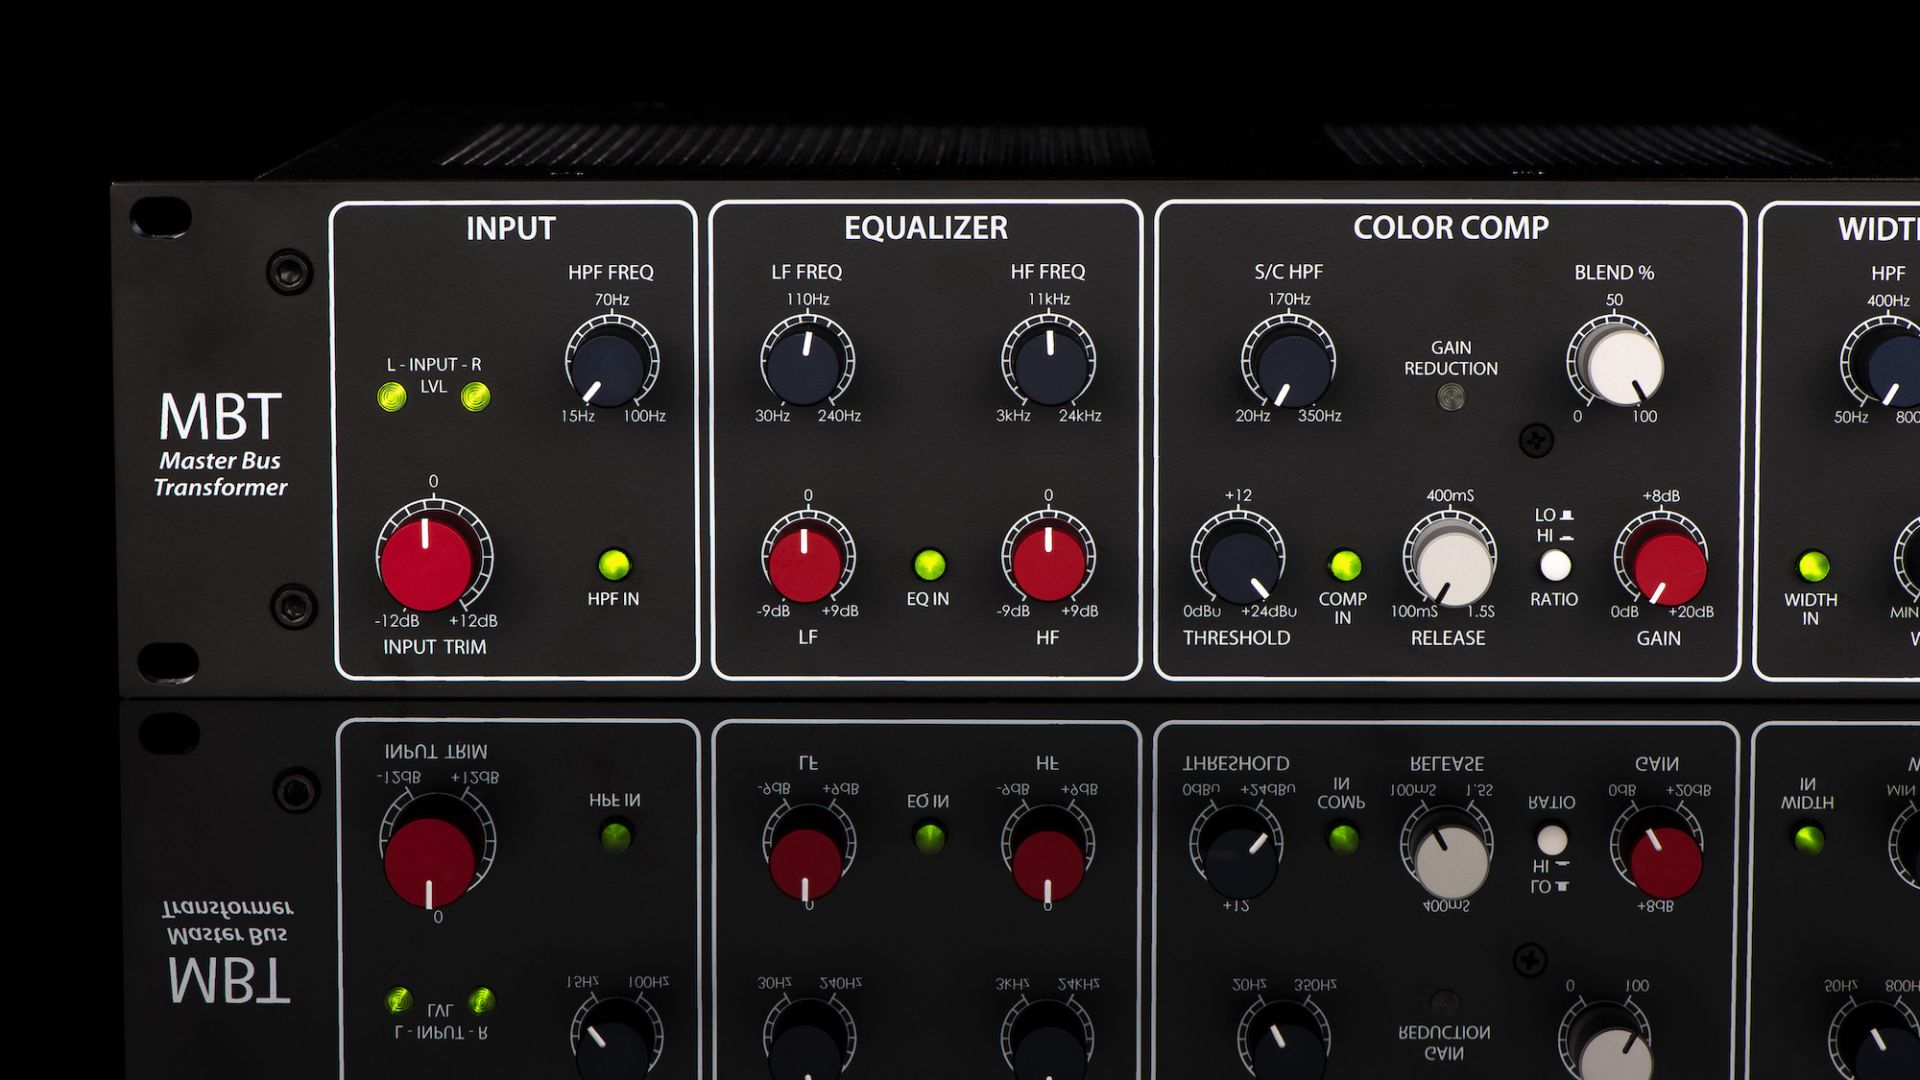Click the COLOR COMP section heading
Screen dimensions: 1920x1080
(x=1451, y=228)
